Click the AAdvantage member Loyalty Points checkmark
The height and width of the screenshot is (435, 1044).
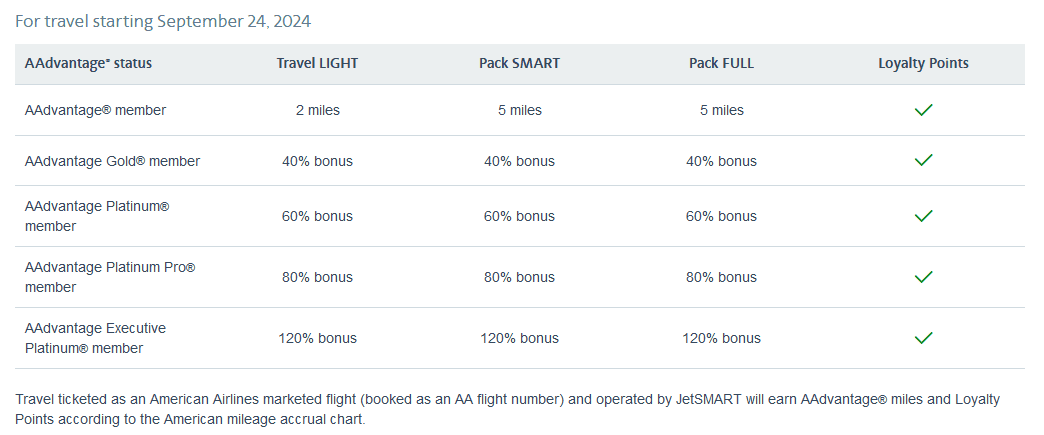coord(923,110)
